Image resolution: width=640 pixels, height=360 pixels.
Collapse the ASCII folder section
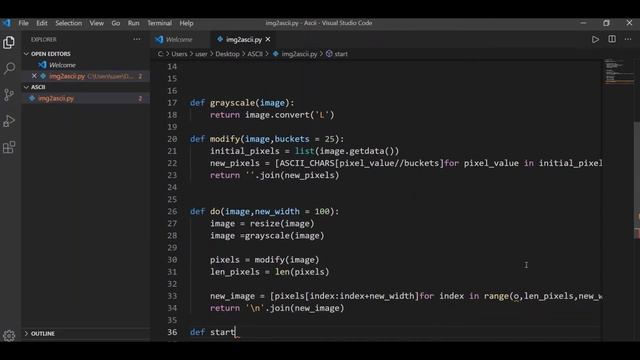pos(38,87)
